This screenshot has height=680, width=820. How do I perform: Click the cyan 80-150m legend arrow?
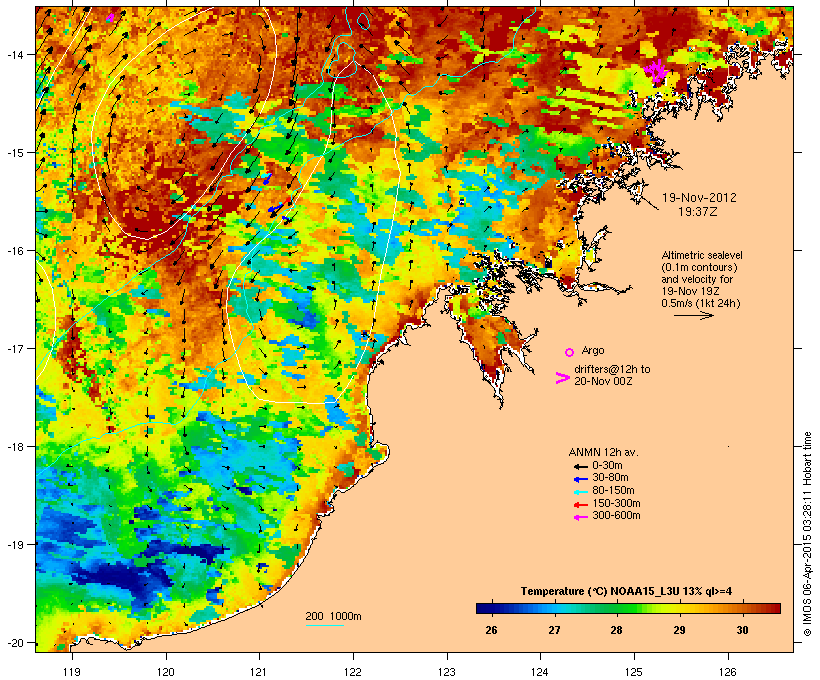[580, 492]
